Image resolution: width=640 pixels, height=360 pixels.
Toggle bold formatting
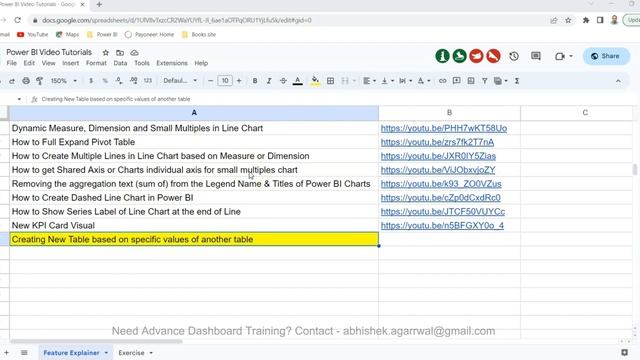255,81
